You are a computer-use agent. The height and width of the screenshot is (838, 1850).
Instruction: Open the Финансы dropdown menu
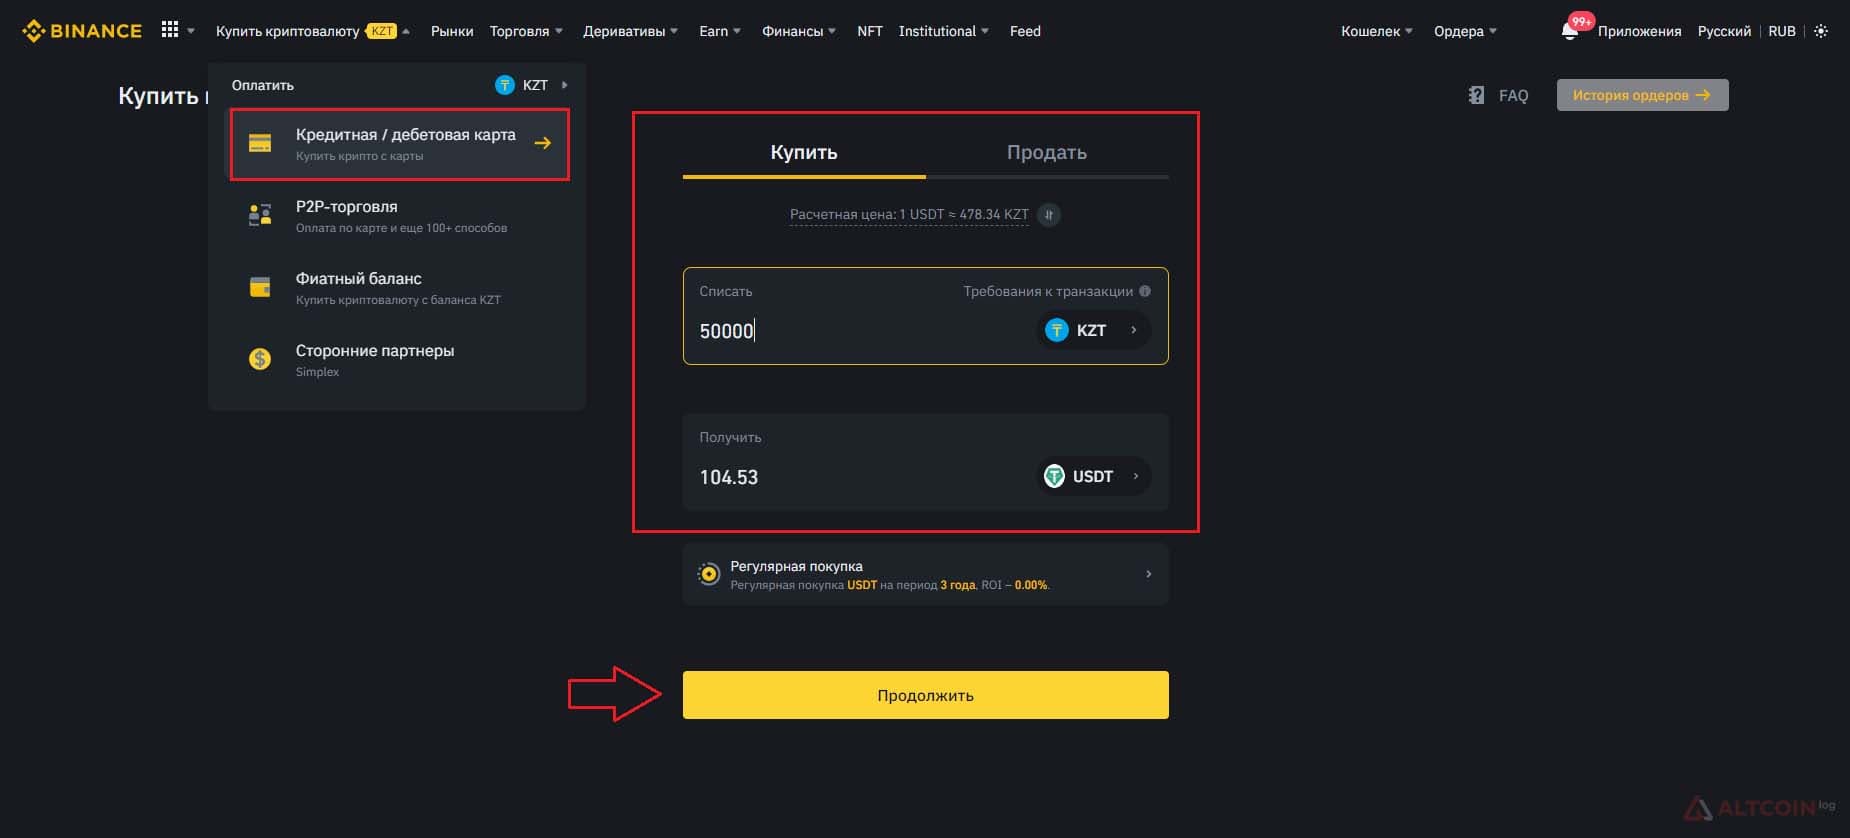click(x=799, y=31)
